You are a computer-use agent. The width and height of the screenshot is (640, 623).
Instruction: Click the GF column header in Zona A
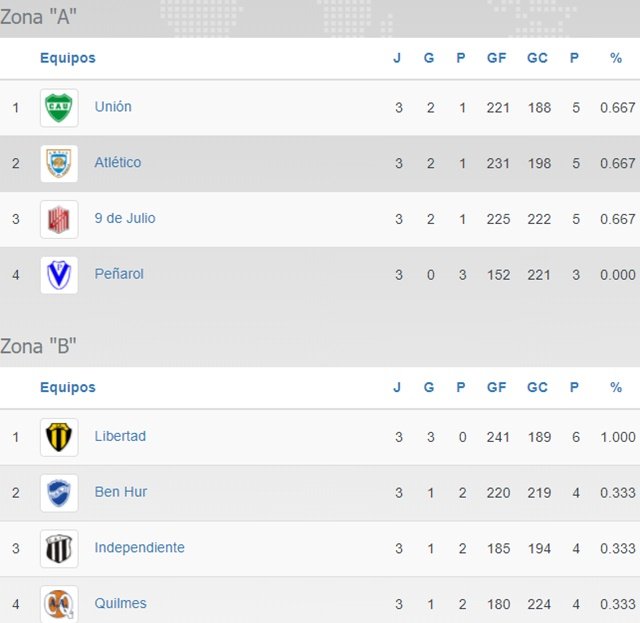496,58
